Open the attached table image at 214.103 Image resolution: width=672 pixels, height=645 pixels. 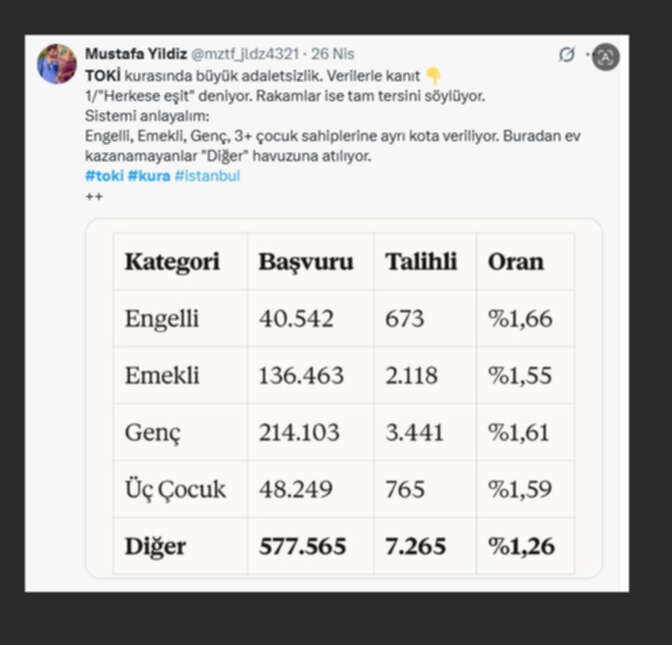pyautogui.click(x=299, y=433)
